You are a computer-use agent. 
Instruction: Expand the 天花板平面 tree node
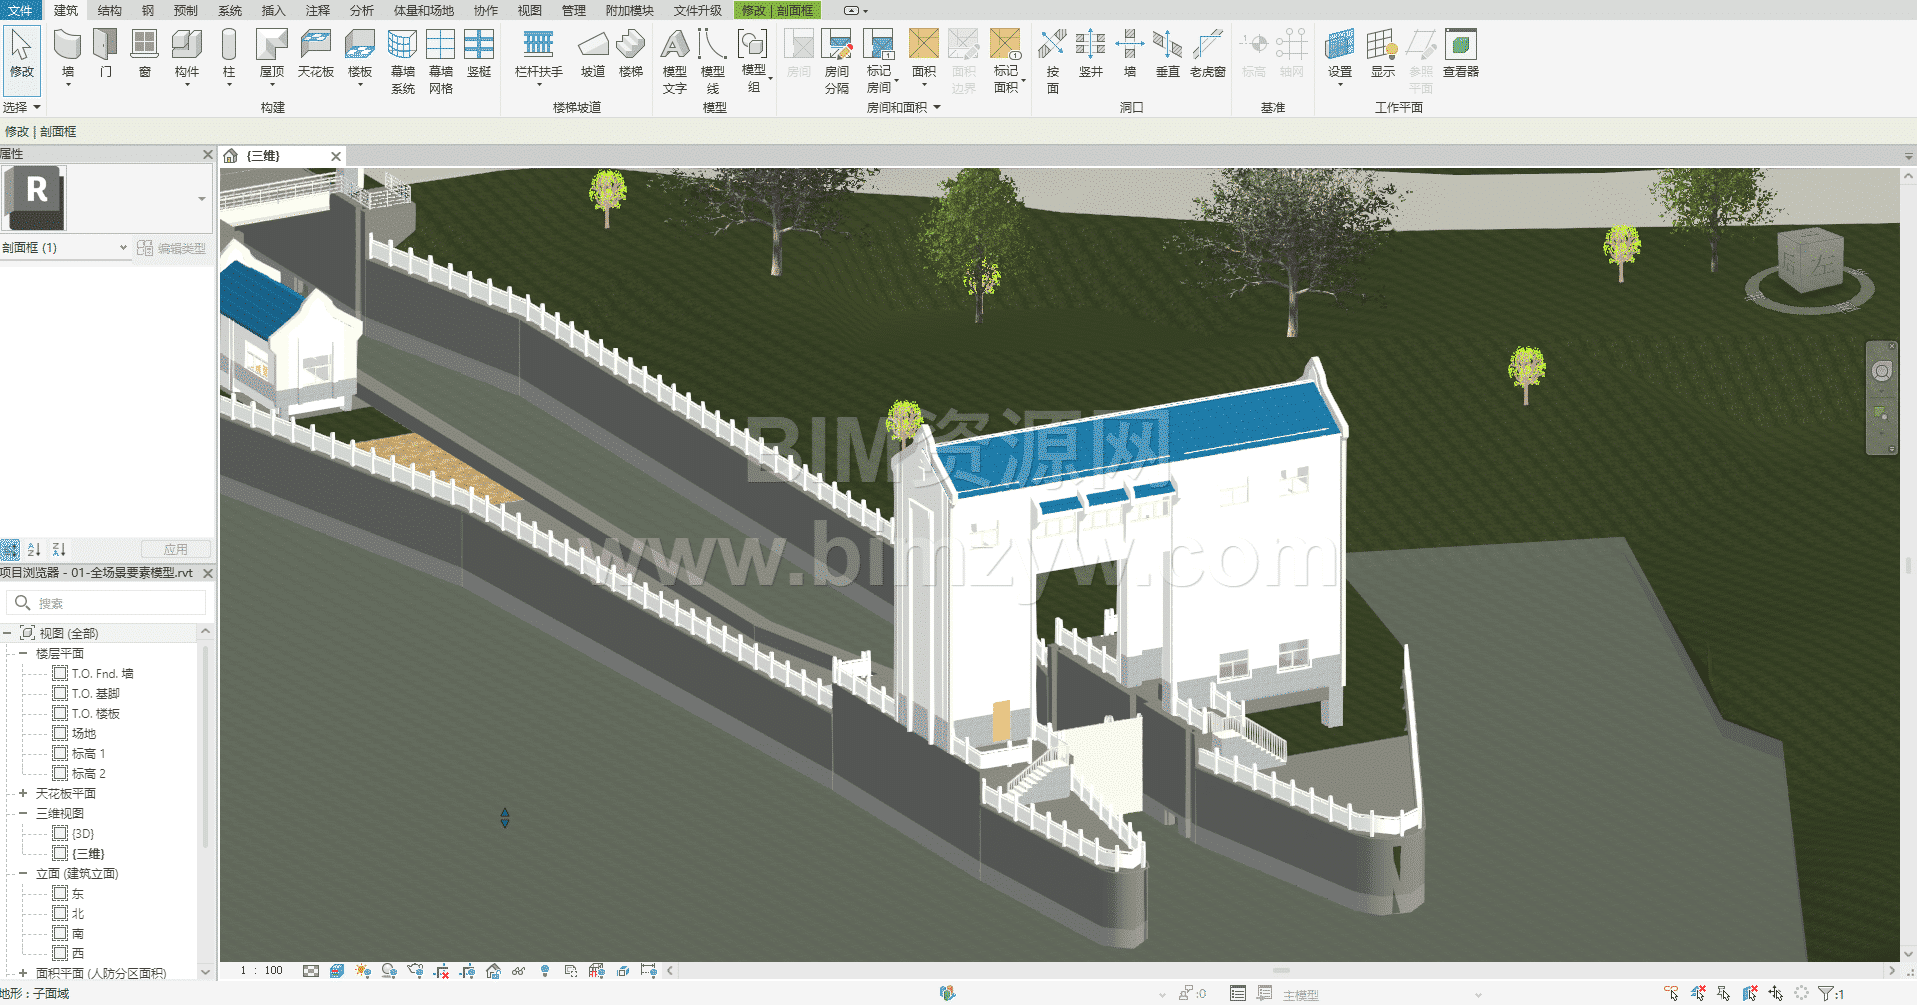coord(23,793)
